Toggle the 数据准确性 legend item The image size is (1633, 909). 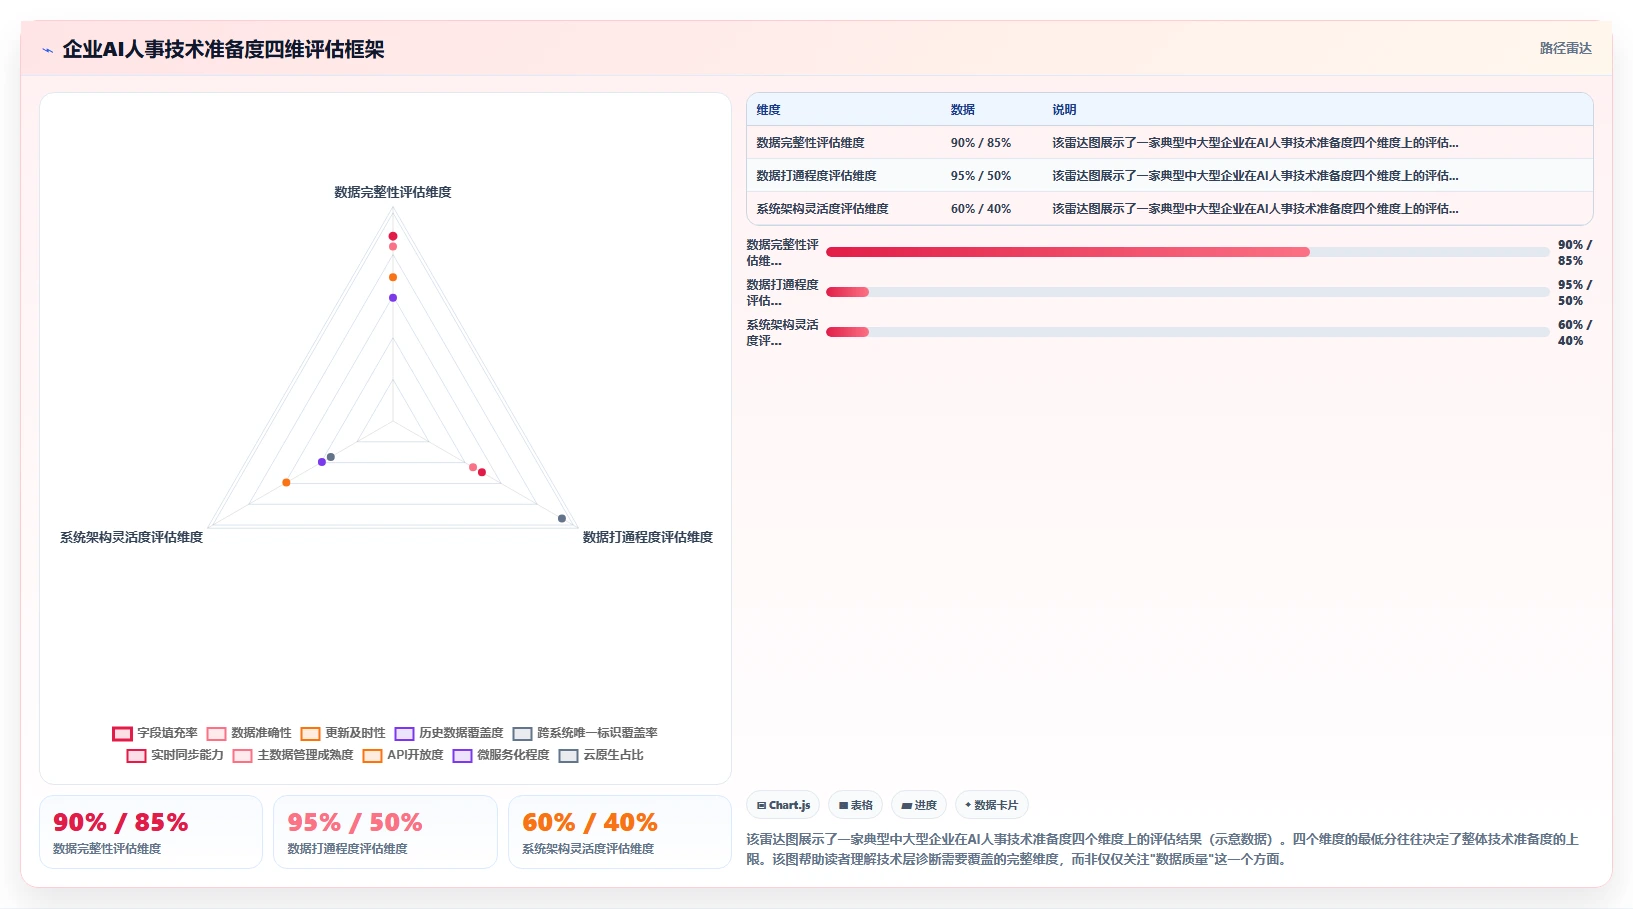[249, 733]
